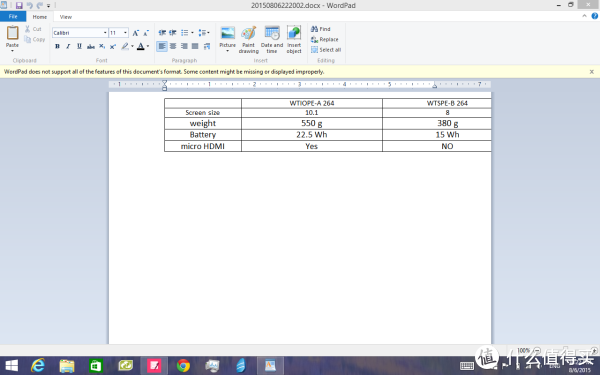Open the File menu
The image size is (600, 375).
click(13, 16)
